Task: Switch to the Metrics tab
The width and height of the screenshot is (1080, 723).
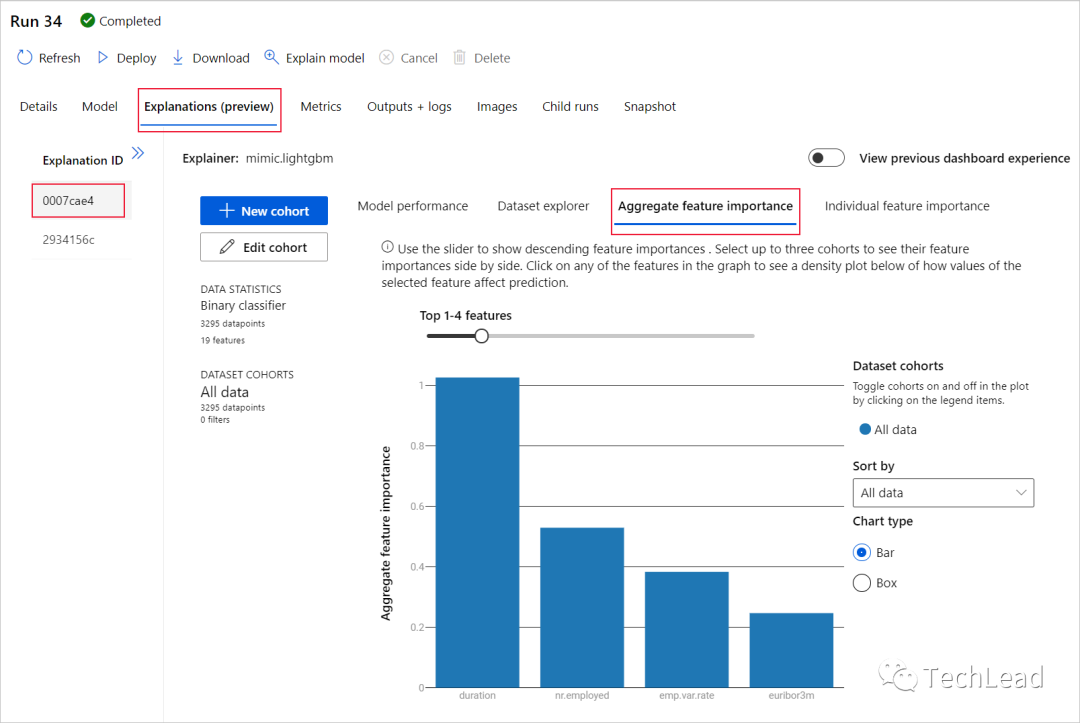Action: [x=320, y=106]
